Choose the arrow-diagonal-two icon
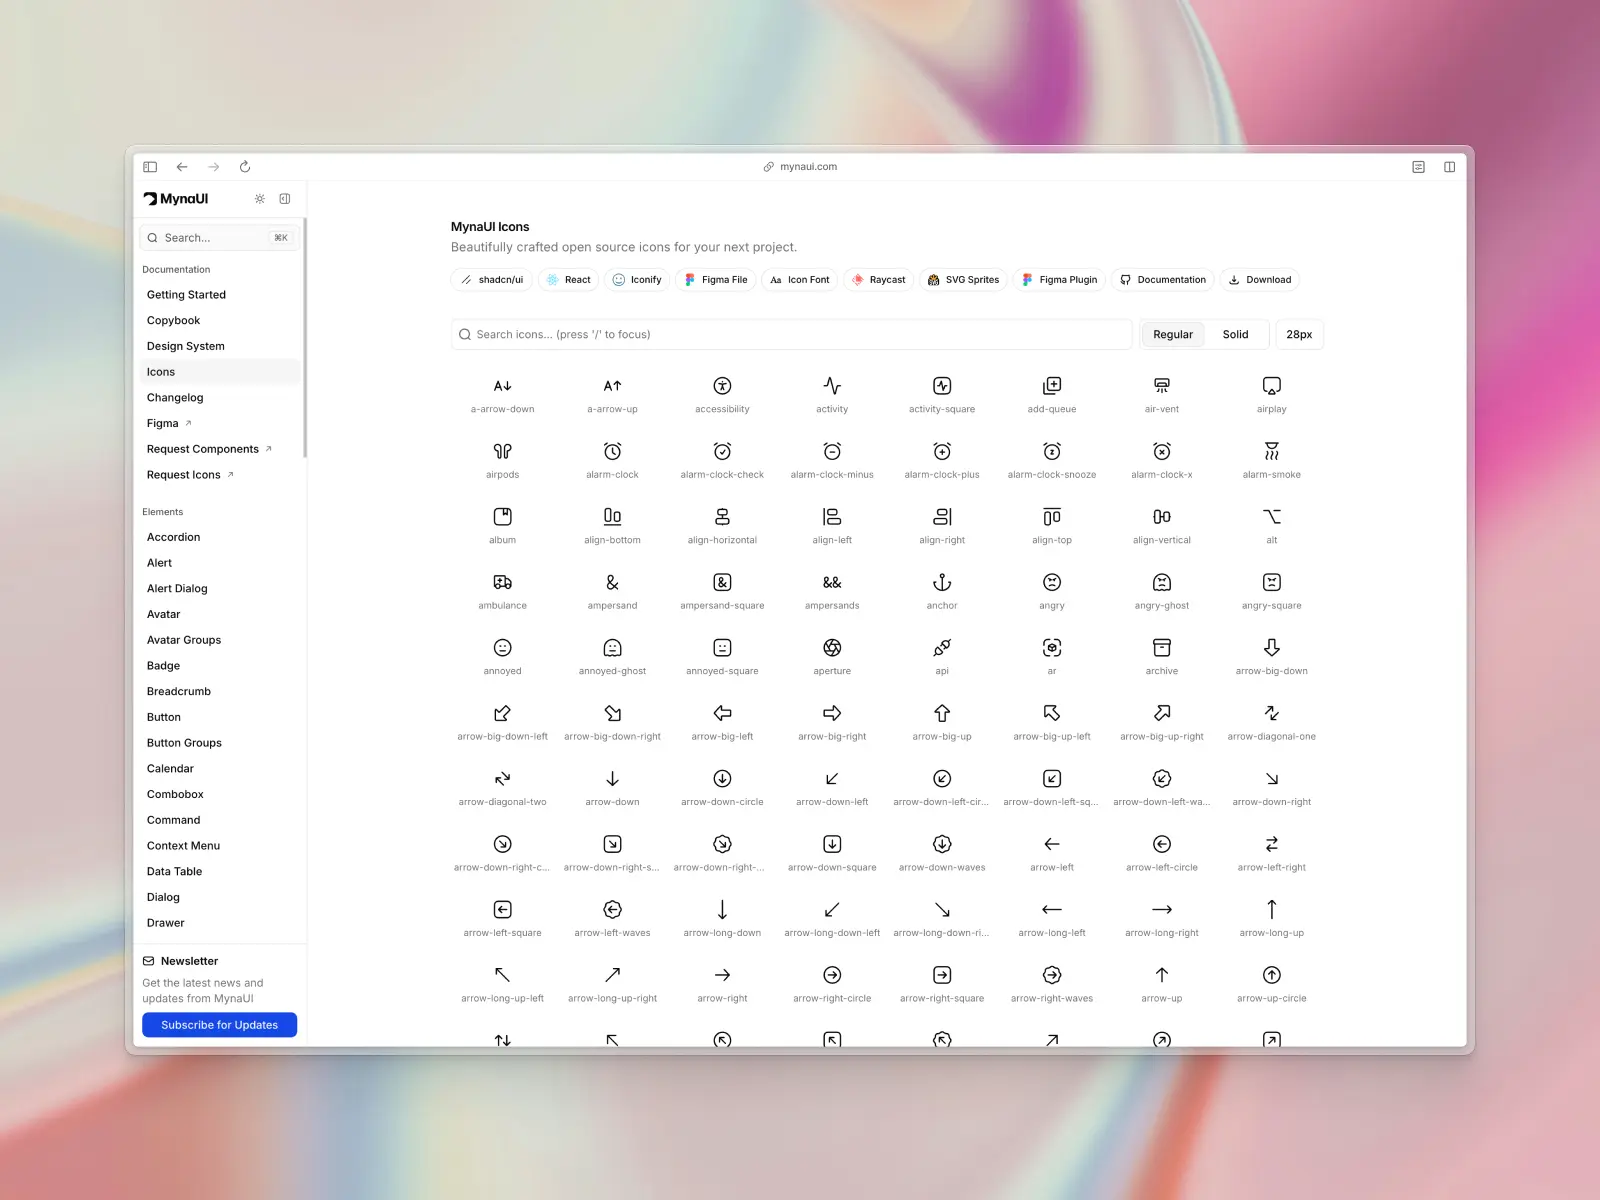The height and width of the screenshot is (1200, 1600). (x=502, y=779)
